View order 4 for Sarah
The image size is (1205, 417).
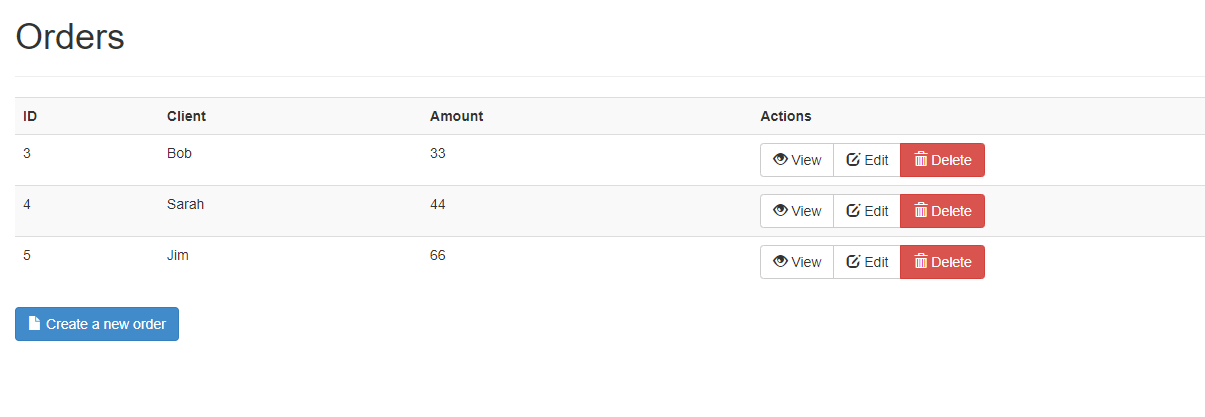click(797, 211)
